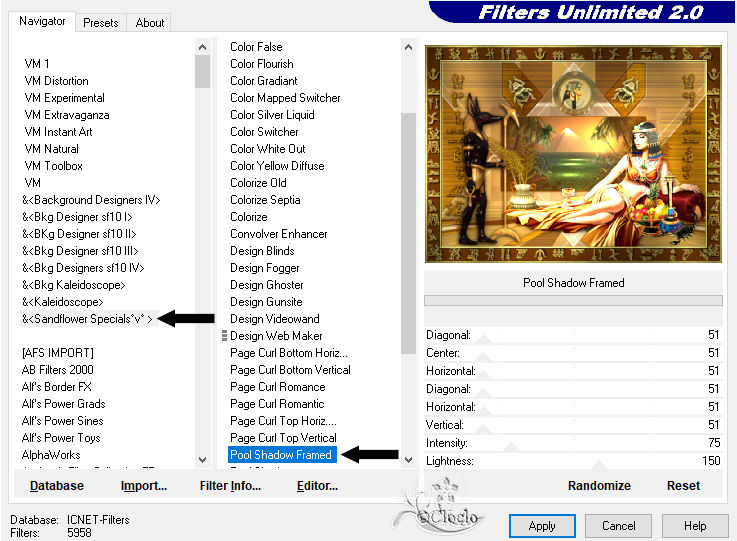The width and height of the screenshot is (737, 541).
Task: Select the &<Sandflower Specials°v° > category
Action: point(87,319)
